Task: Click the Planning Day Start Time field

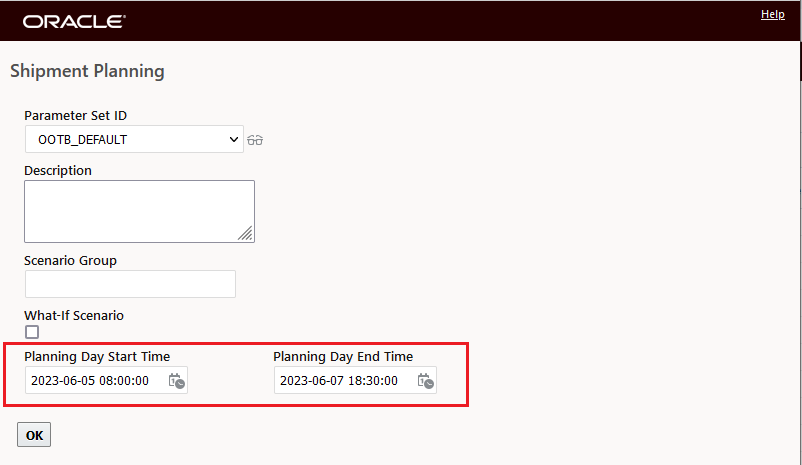Action: (95, 380)
